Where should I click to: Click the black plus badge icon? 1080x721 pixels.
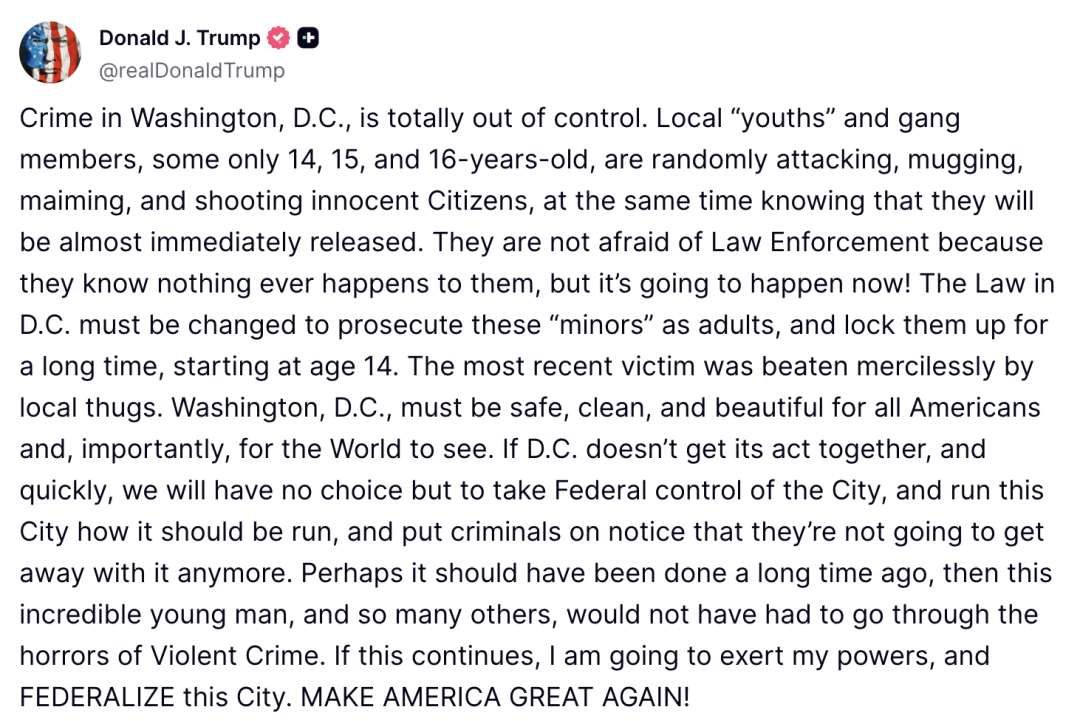click(308, 38)
